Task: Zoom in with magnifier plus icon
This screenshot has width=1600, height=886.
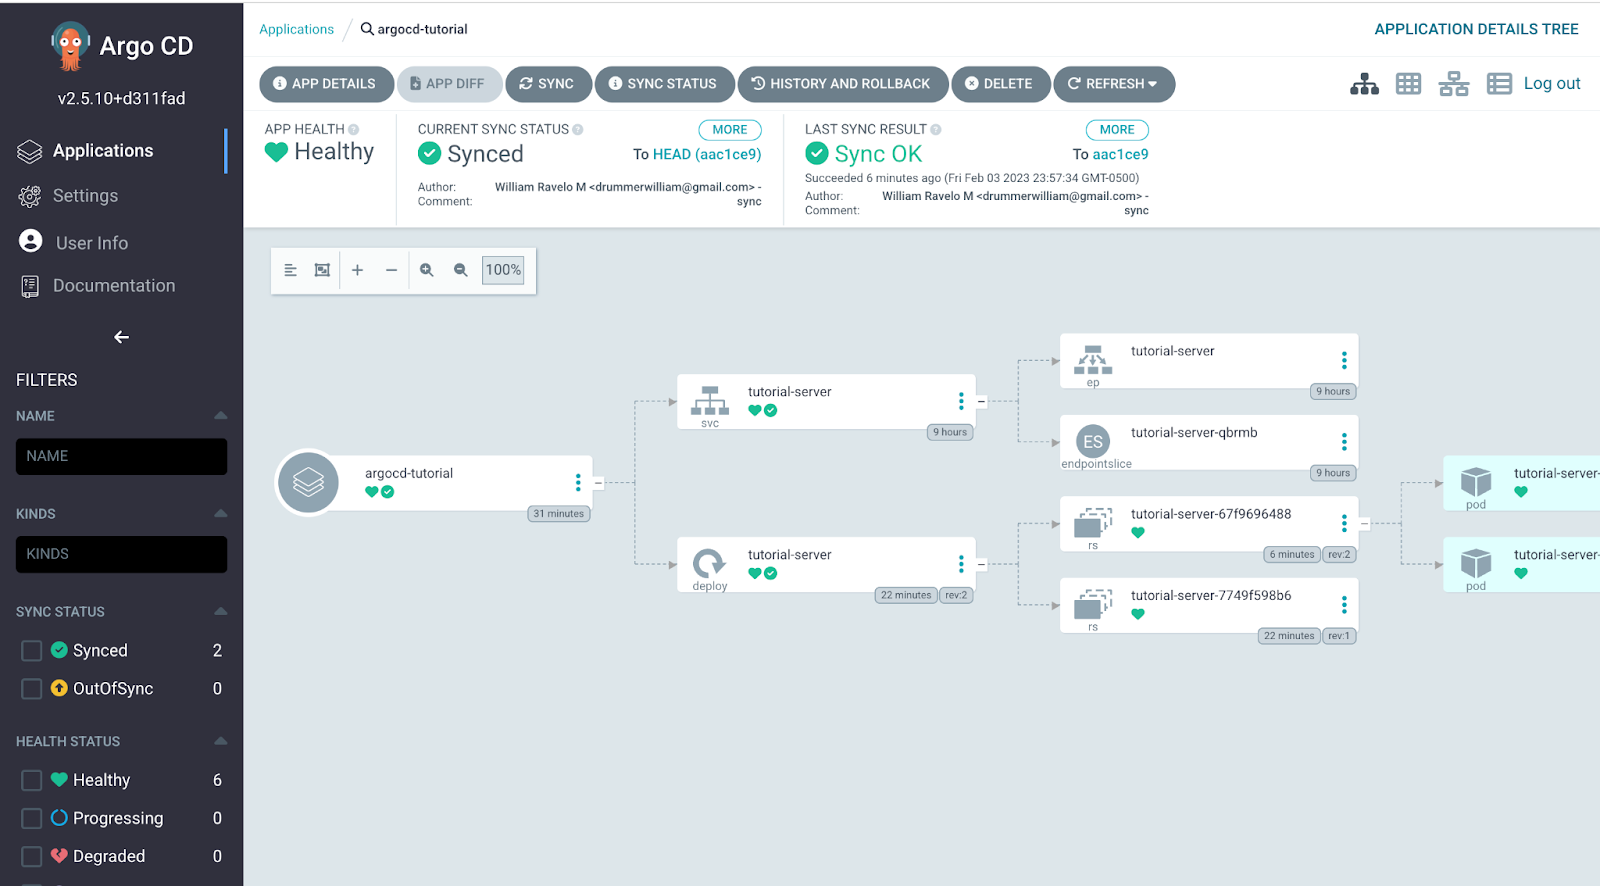Action: (427, 270)
